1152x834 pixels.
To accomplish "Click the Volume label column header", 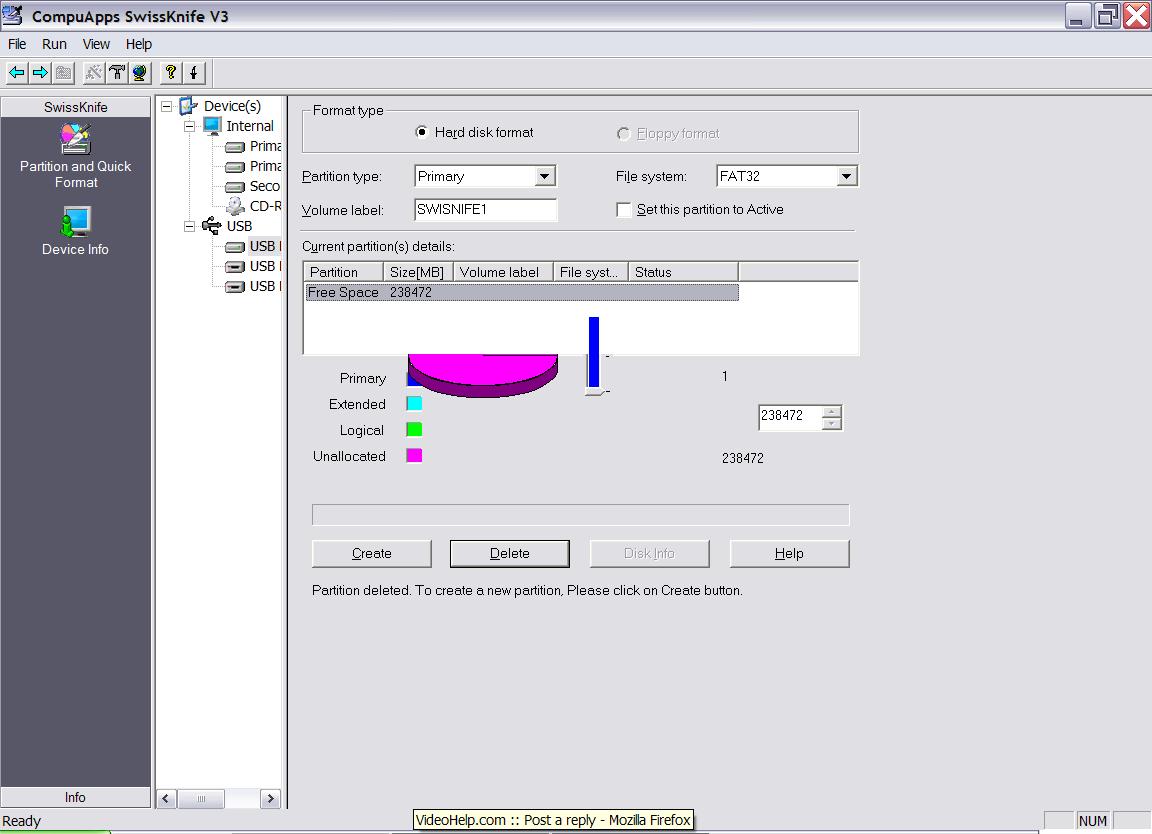I will 503,272.
